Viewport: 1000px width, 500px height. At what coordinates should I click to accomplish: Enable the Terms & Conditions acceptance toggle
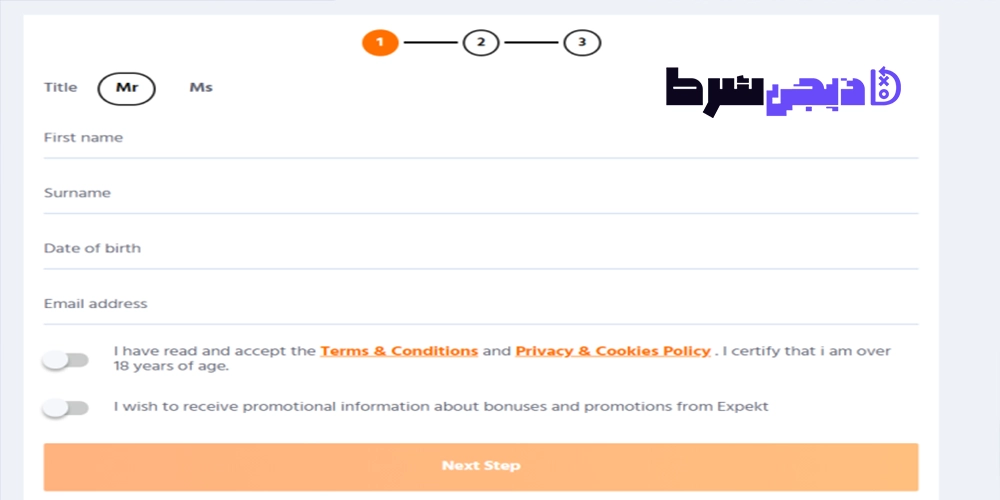tap(65, 360)
